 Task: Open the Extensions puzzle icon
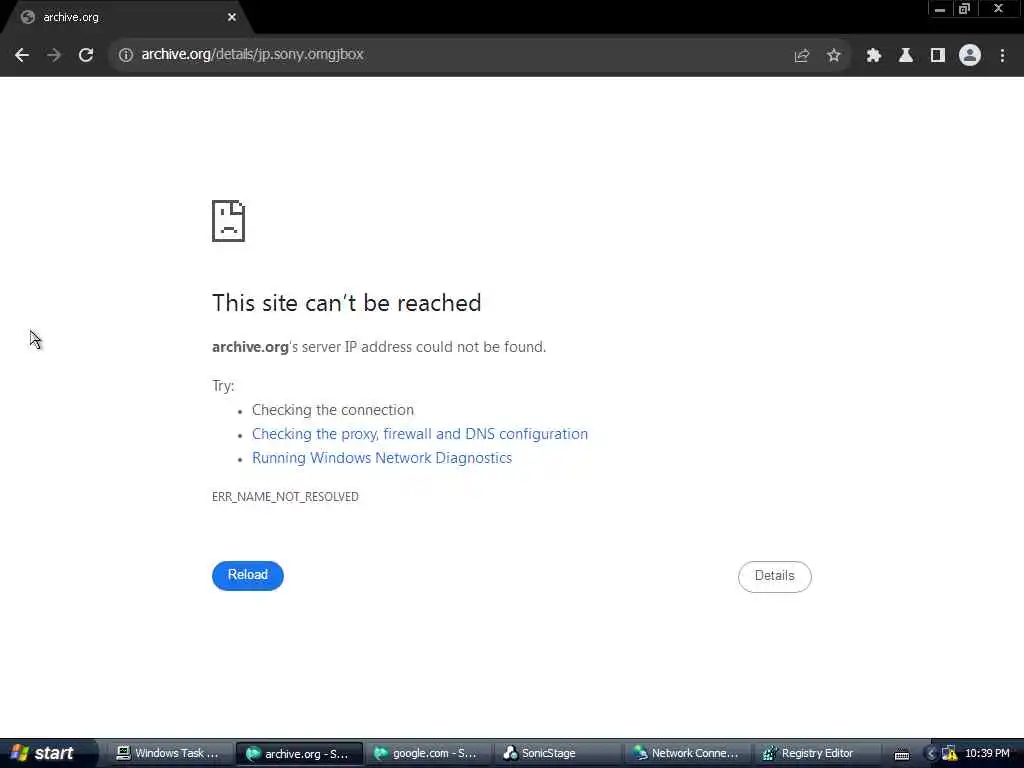coord(874,56)
